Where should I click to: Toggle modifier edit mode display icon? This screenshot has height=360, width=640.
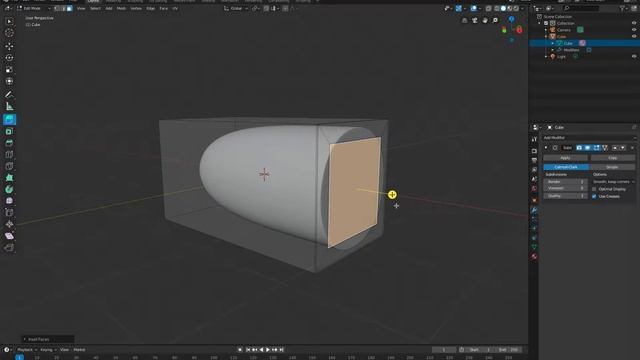pos(596,148)
